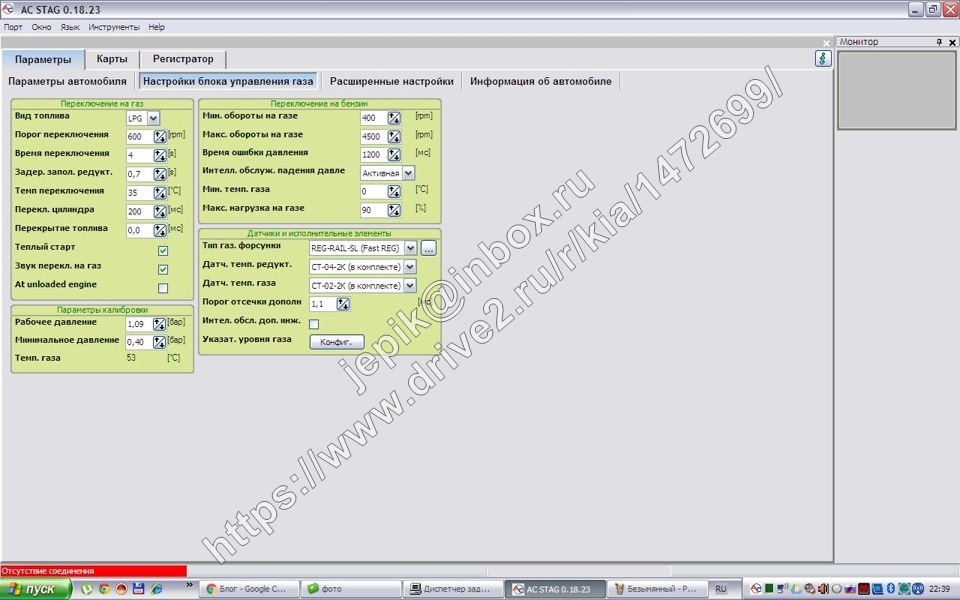Open the Датч. темп. редукт. dropdown
The image size is (960, 600).
[410, 267]
